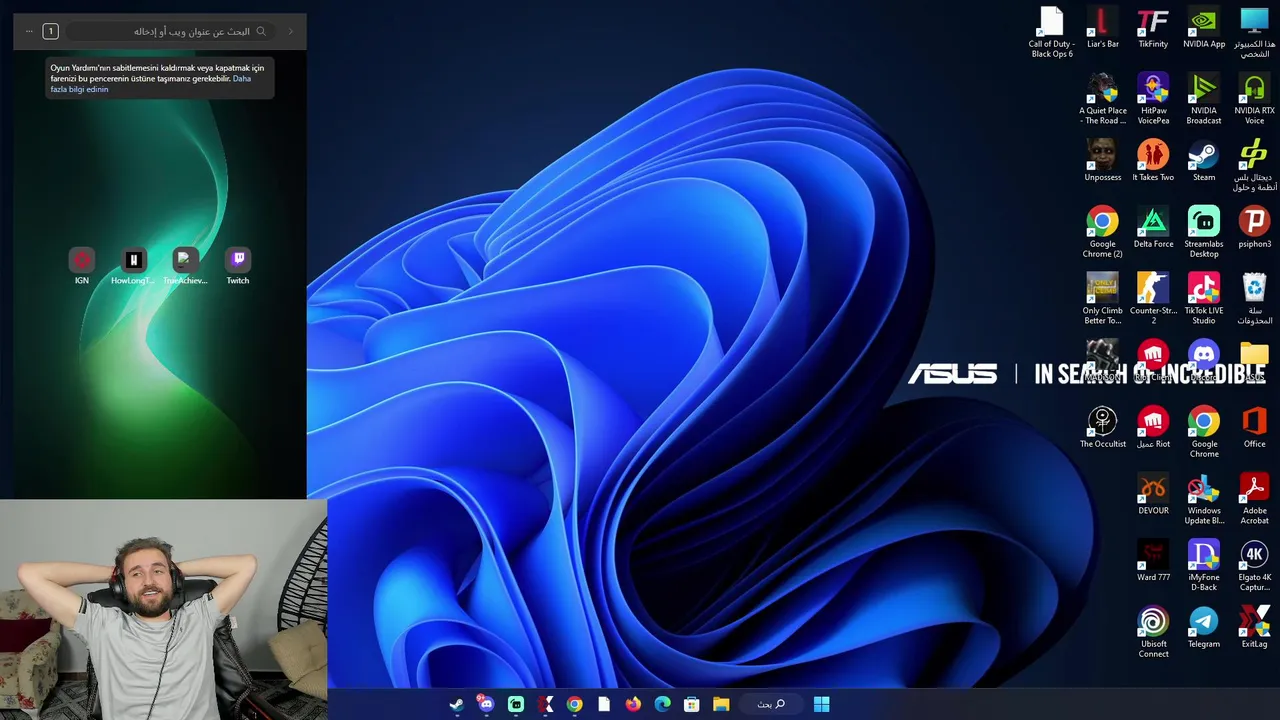Select the Office desktop icon
1280x720 pixels.
click(x=1254, y=428)
